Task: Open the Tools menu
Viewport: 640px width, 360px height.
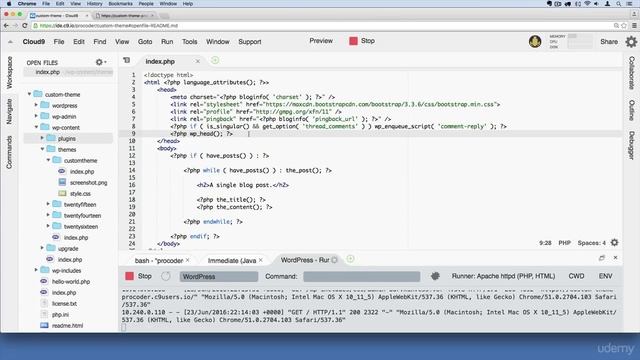Action: (189, 42)
